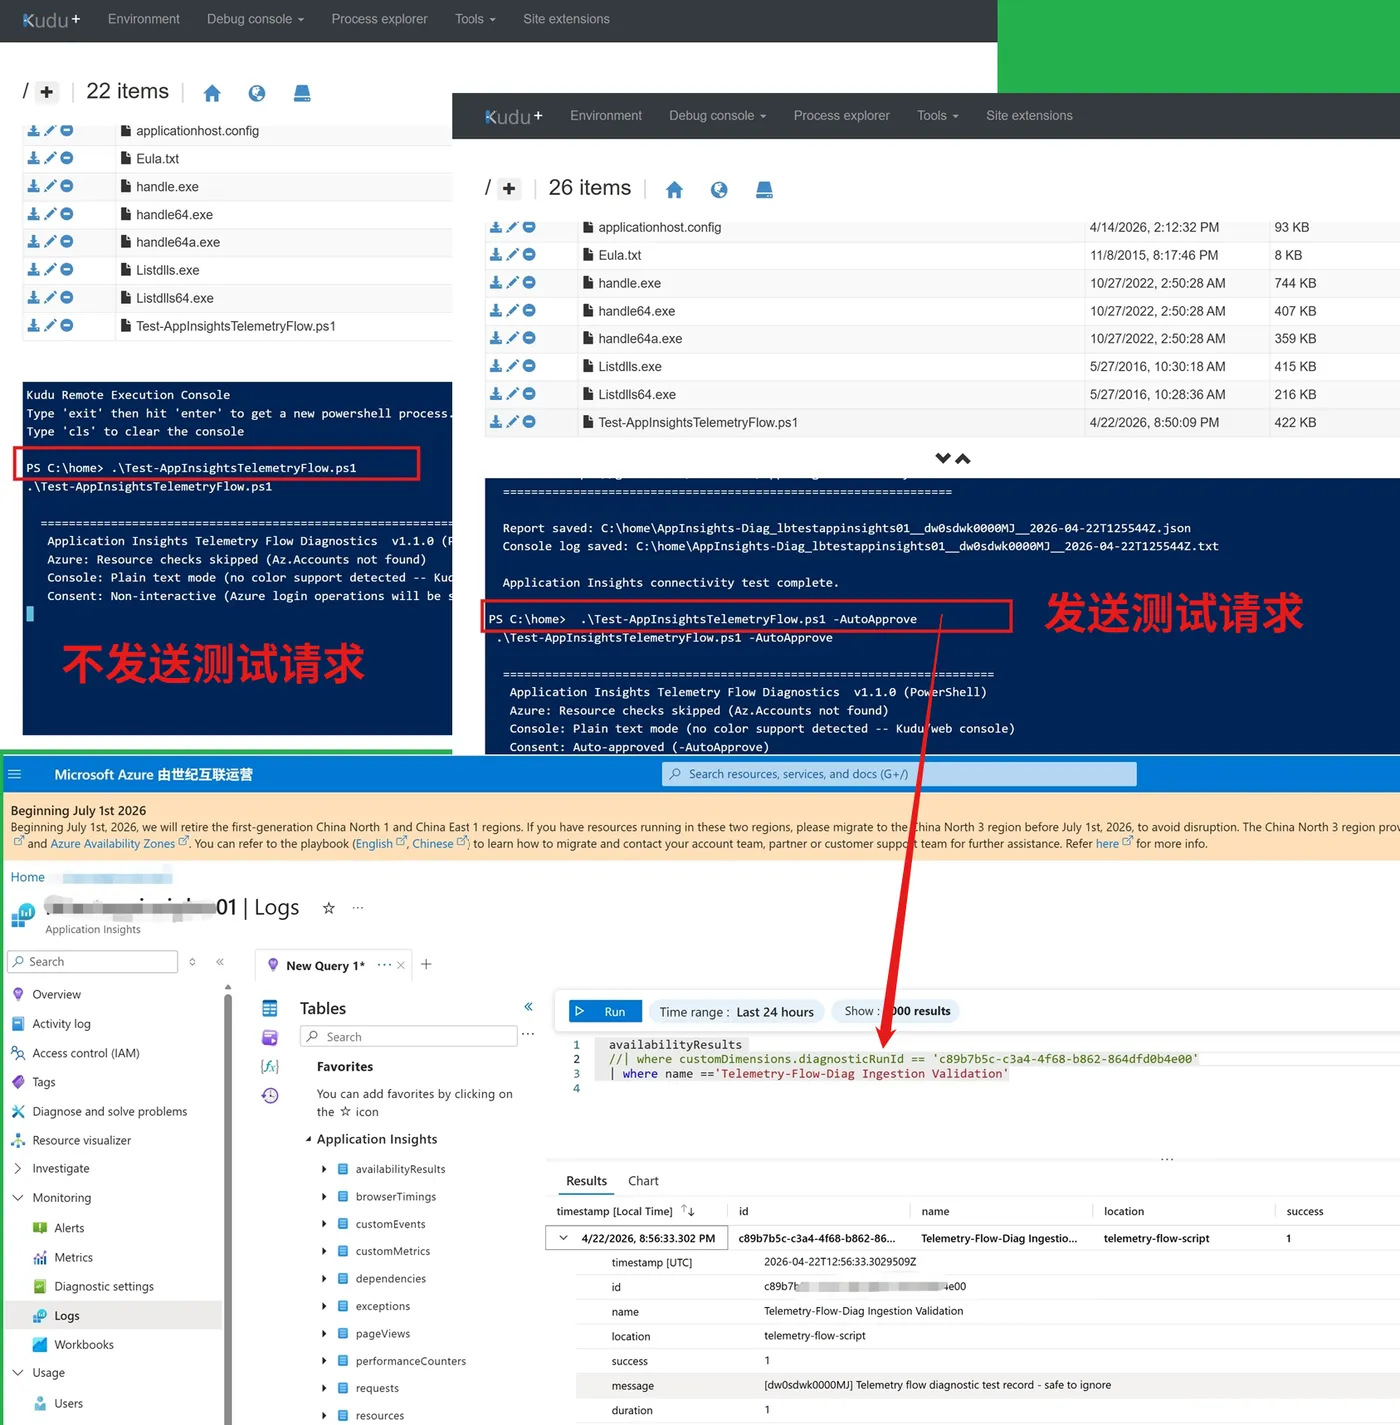Click the plus button in right Kudu window
Screen dimensions: 1400x1425
point(509,189)
